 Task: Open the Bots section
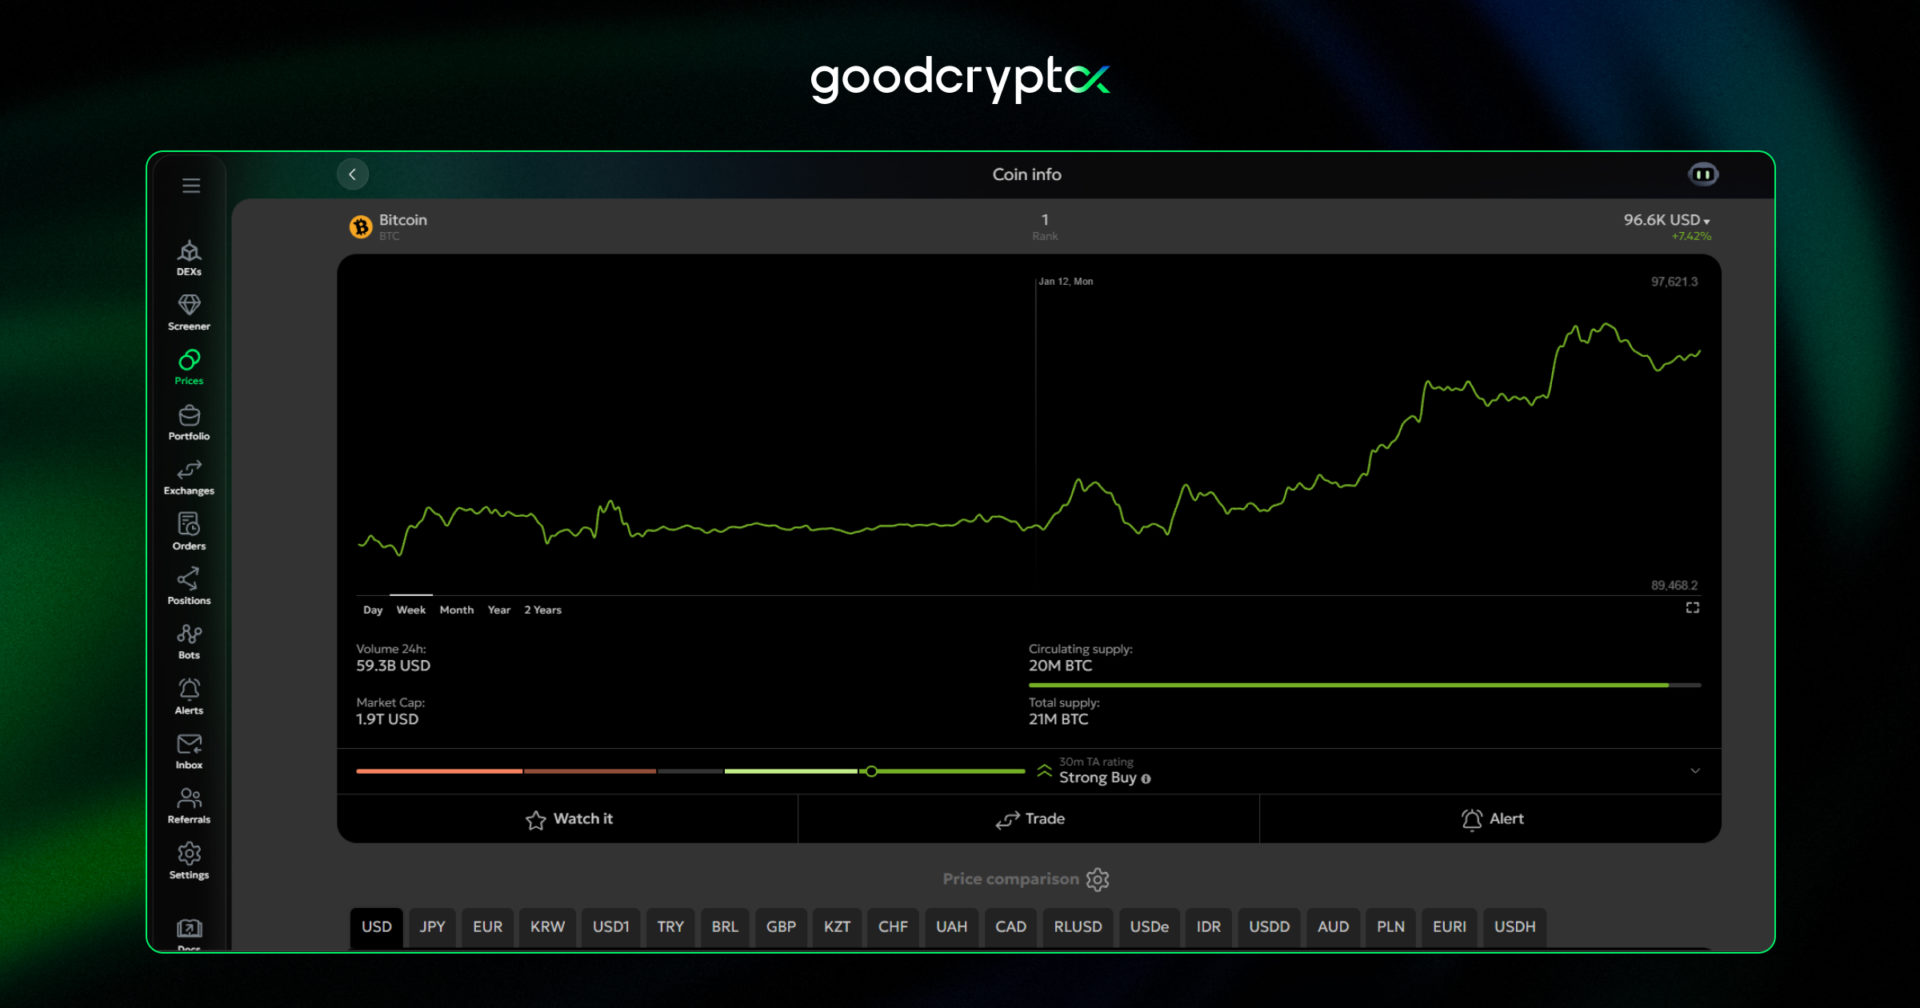pos(189,641)
